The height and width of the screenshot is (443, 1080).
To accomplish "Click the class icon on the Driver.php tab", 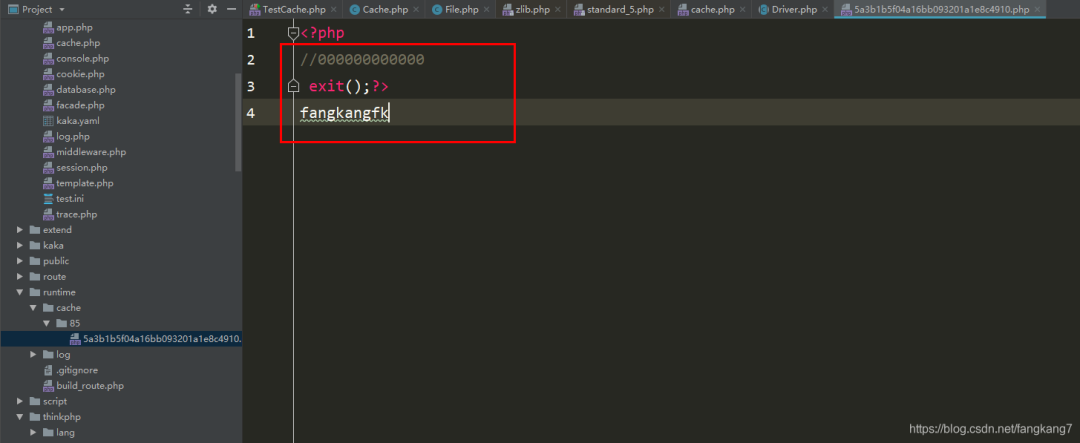I will (764, 10).
